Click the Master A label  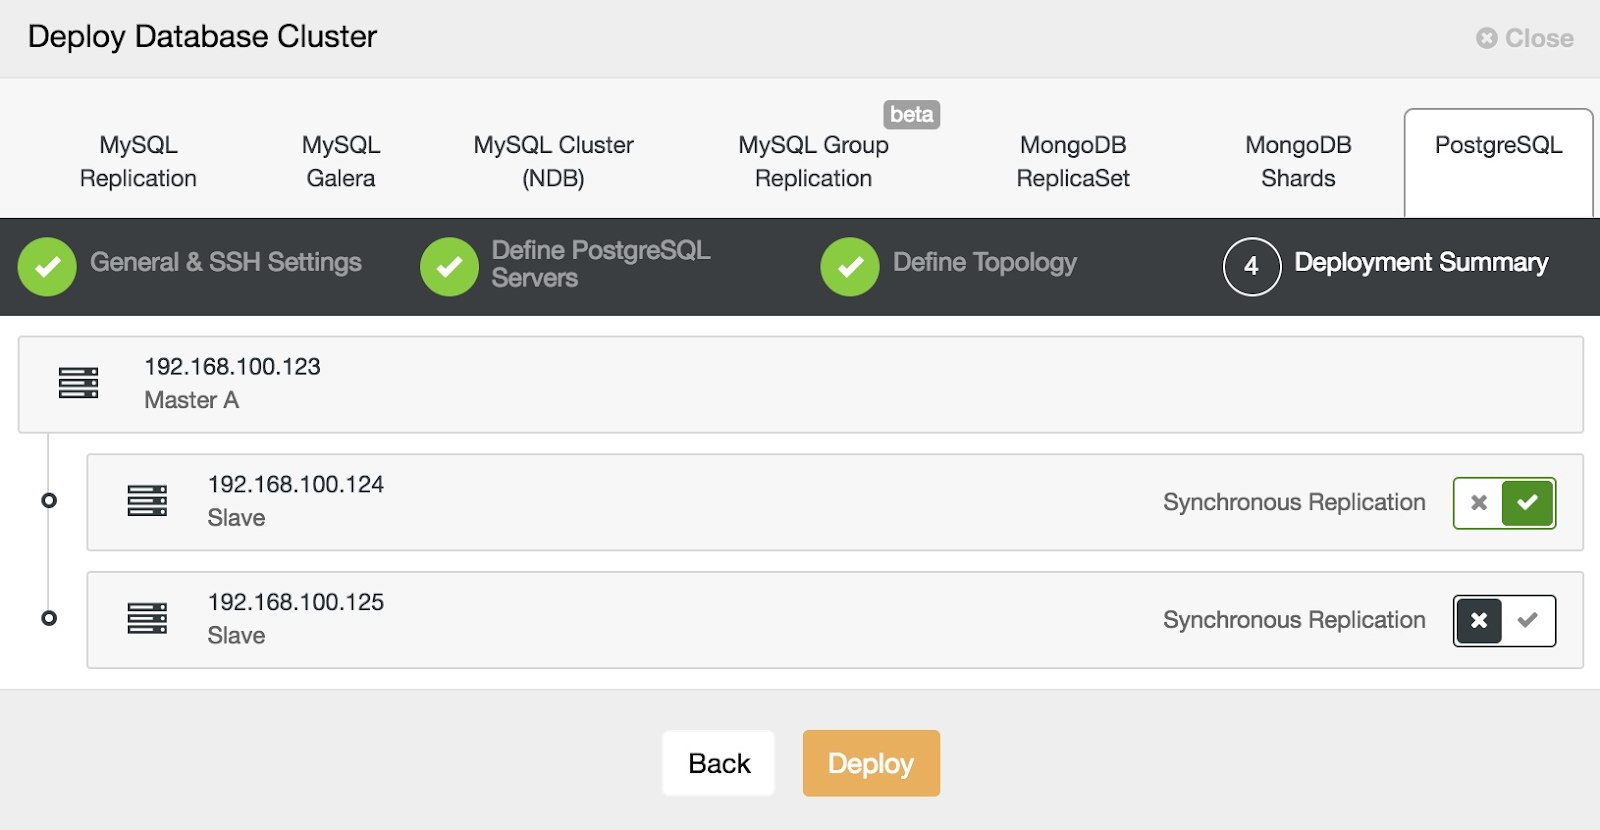pyautogui.click(x=192, y=400)
